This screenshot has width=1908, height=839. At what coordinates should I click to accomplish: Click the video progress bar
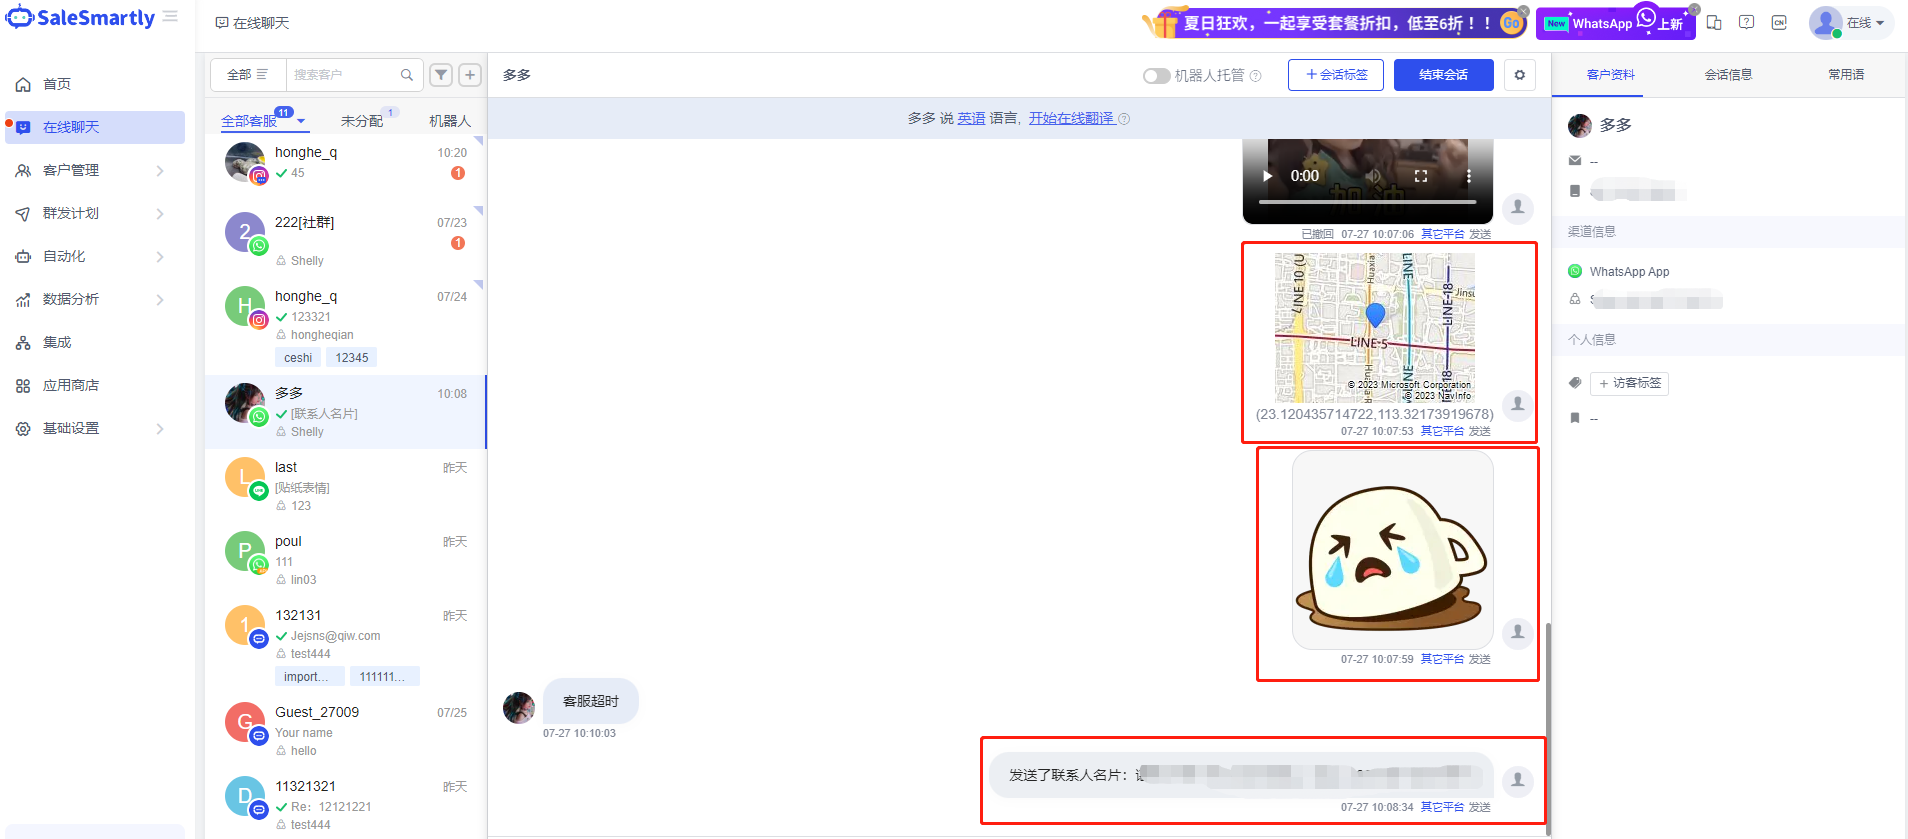(1368, 202)
